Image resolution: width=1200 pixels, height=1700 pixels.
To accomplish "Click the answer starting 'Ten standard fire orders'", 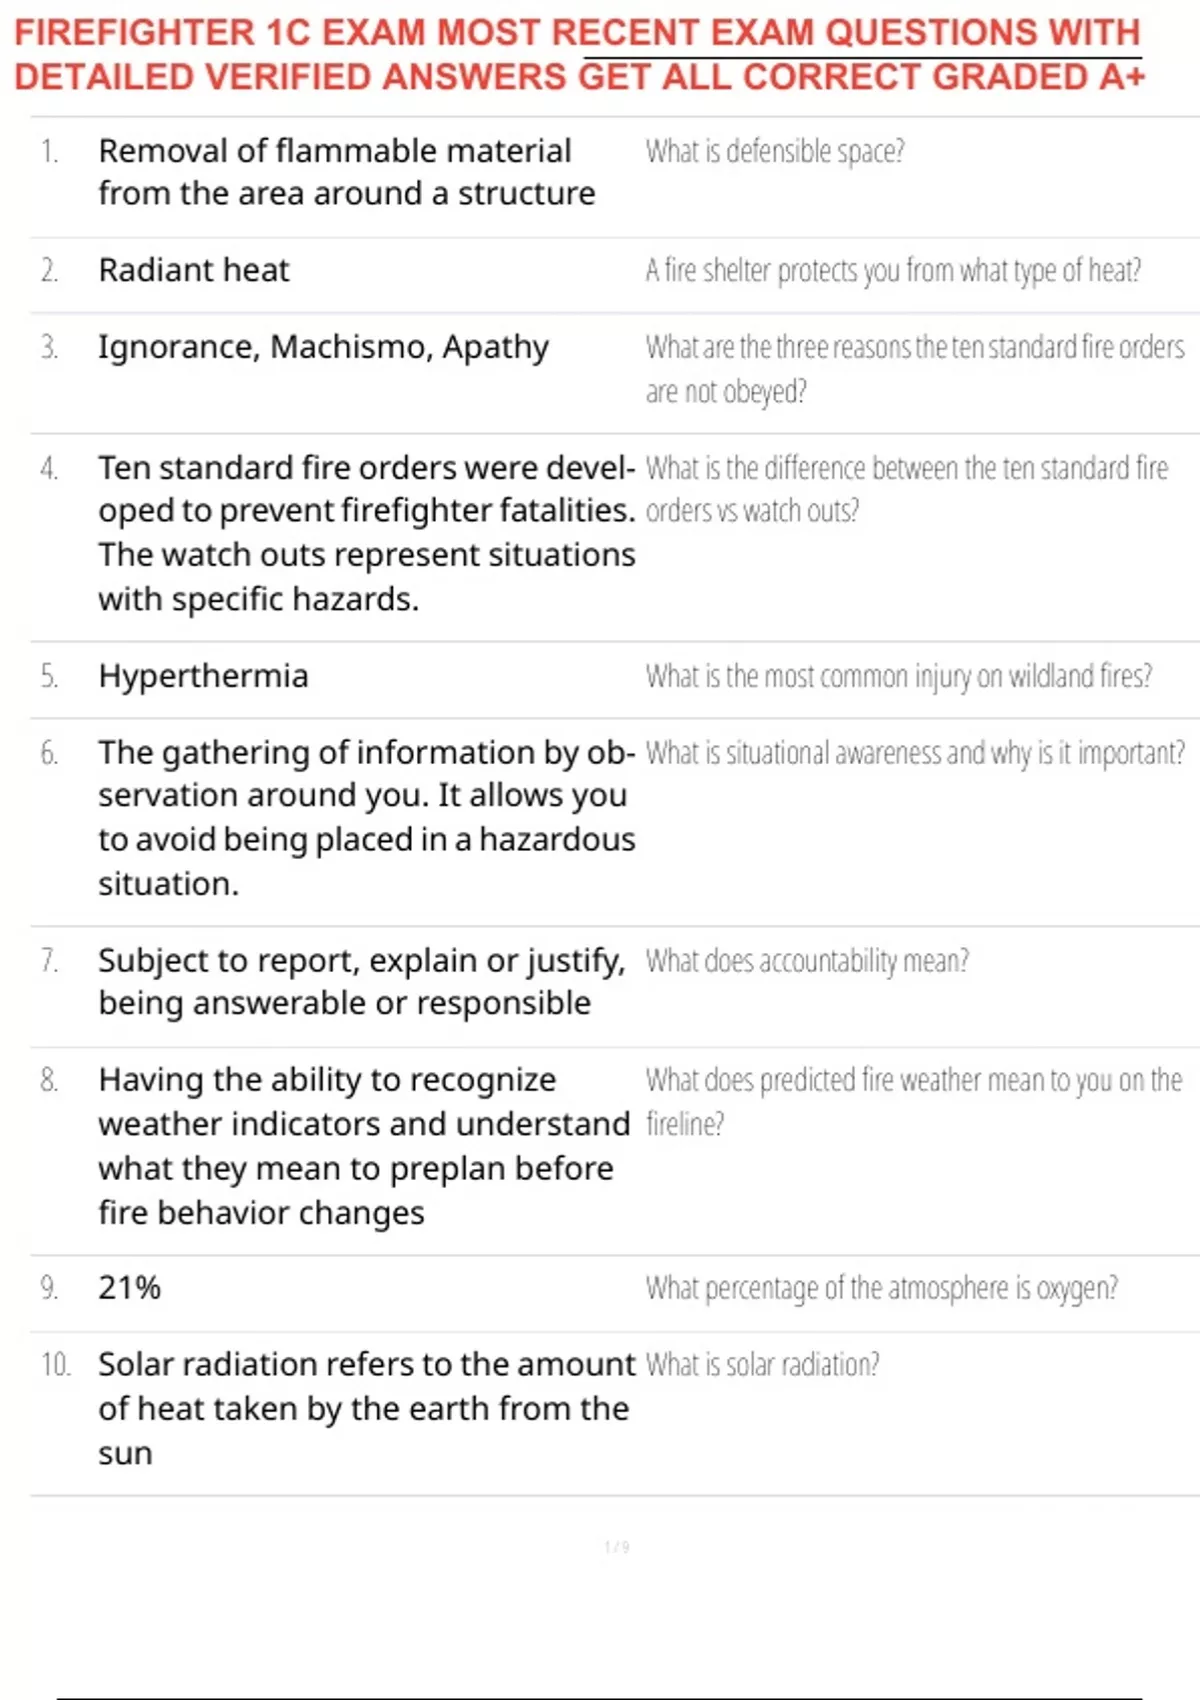I will tap(366, 533).
